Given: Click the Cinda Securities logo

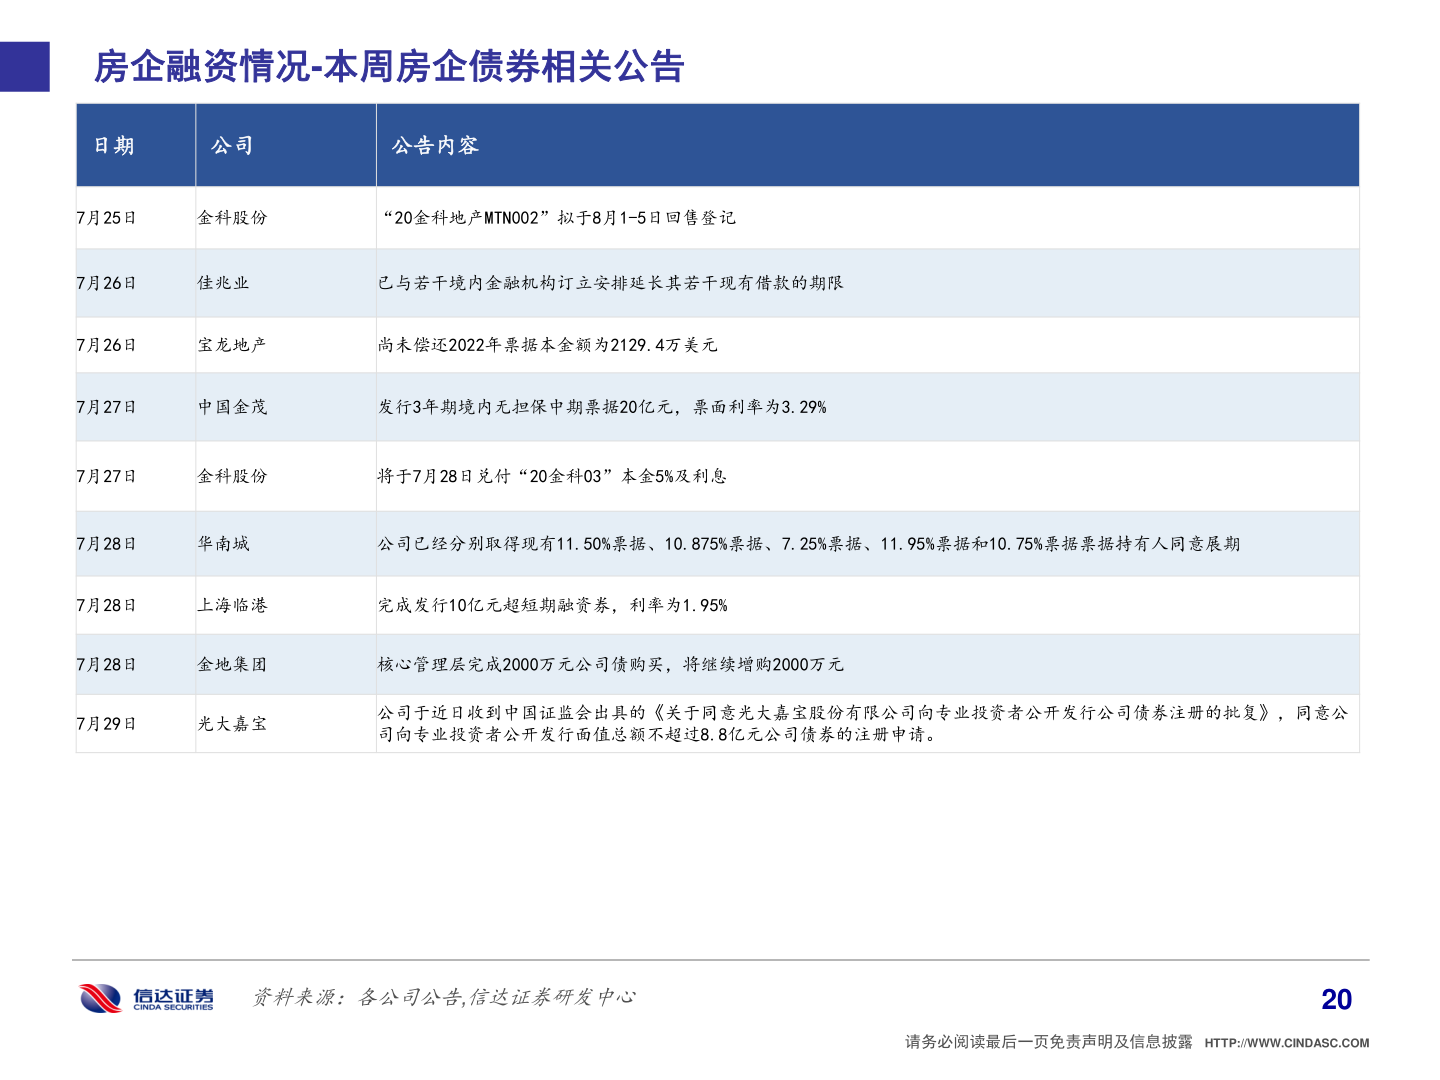Looking at the screenshot, I should pos(145,996).
